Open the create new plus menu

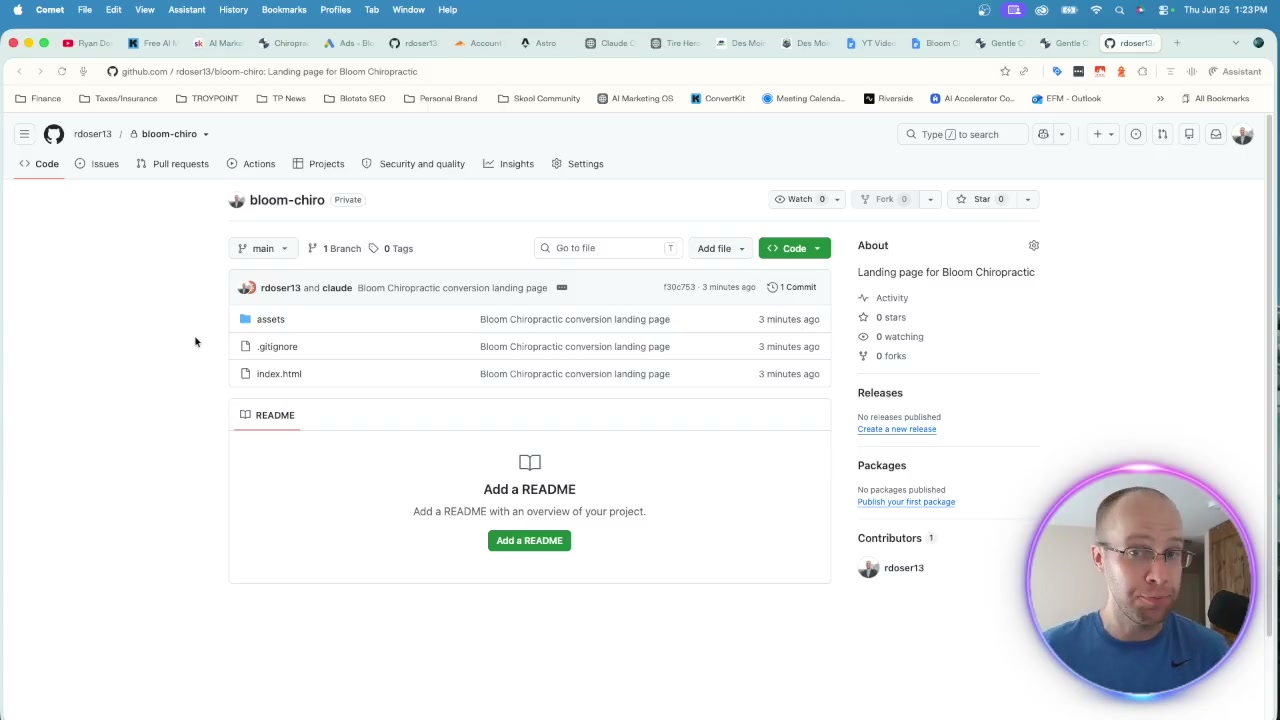pos(1103,134)
